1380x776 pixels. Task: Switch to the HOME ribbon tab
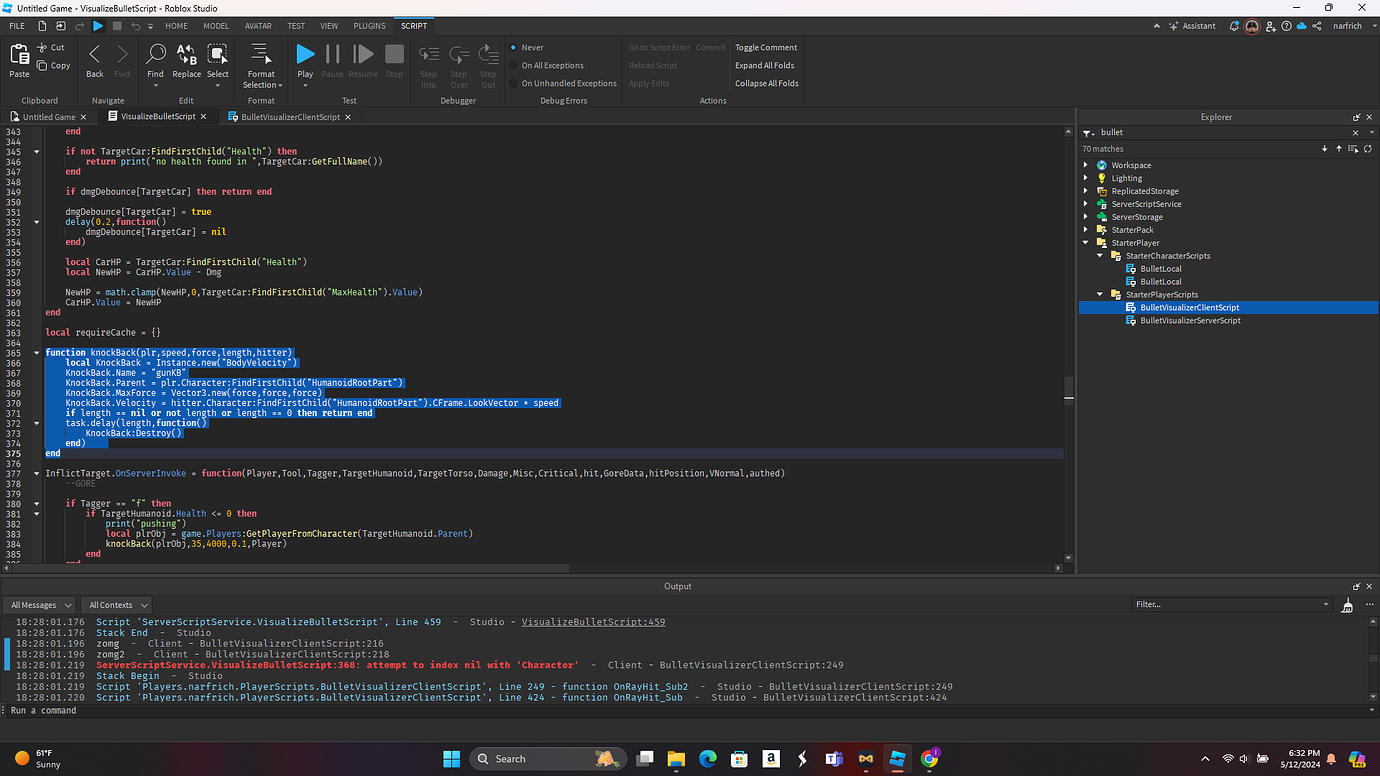176,26
